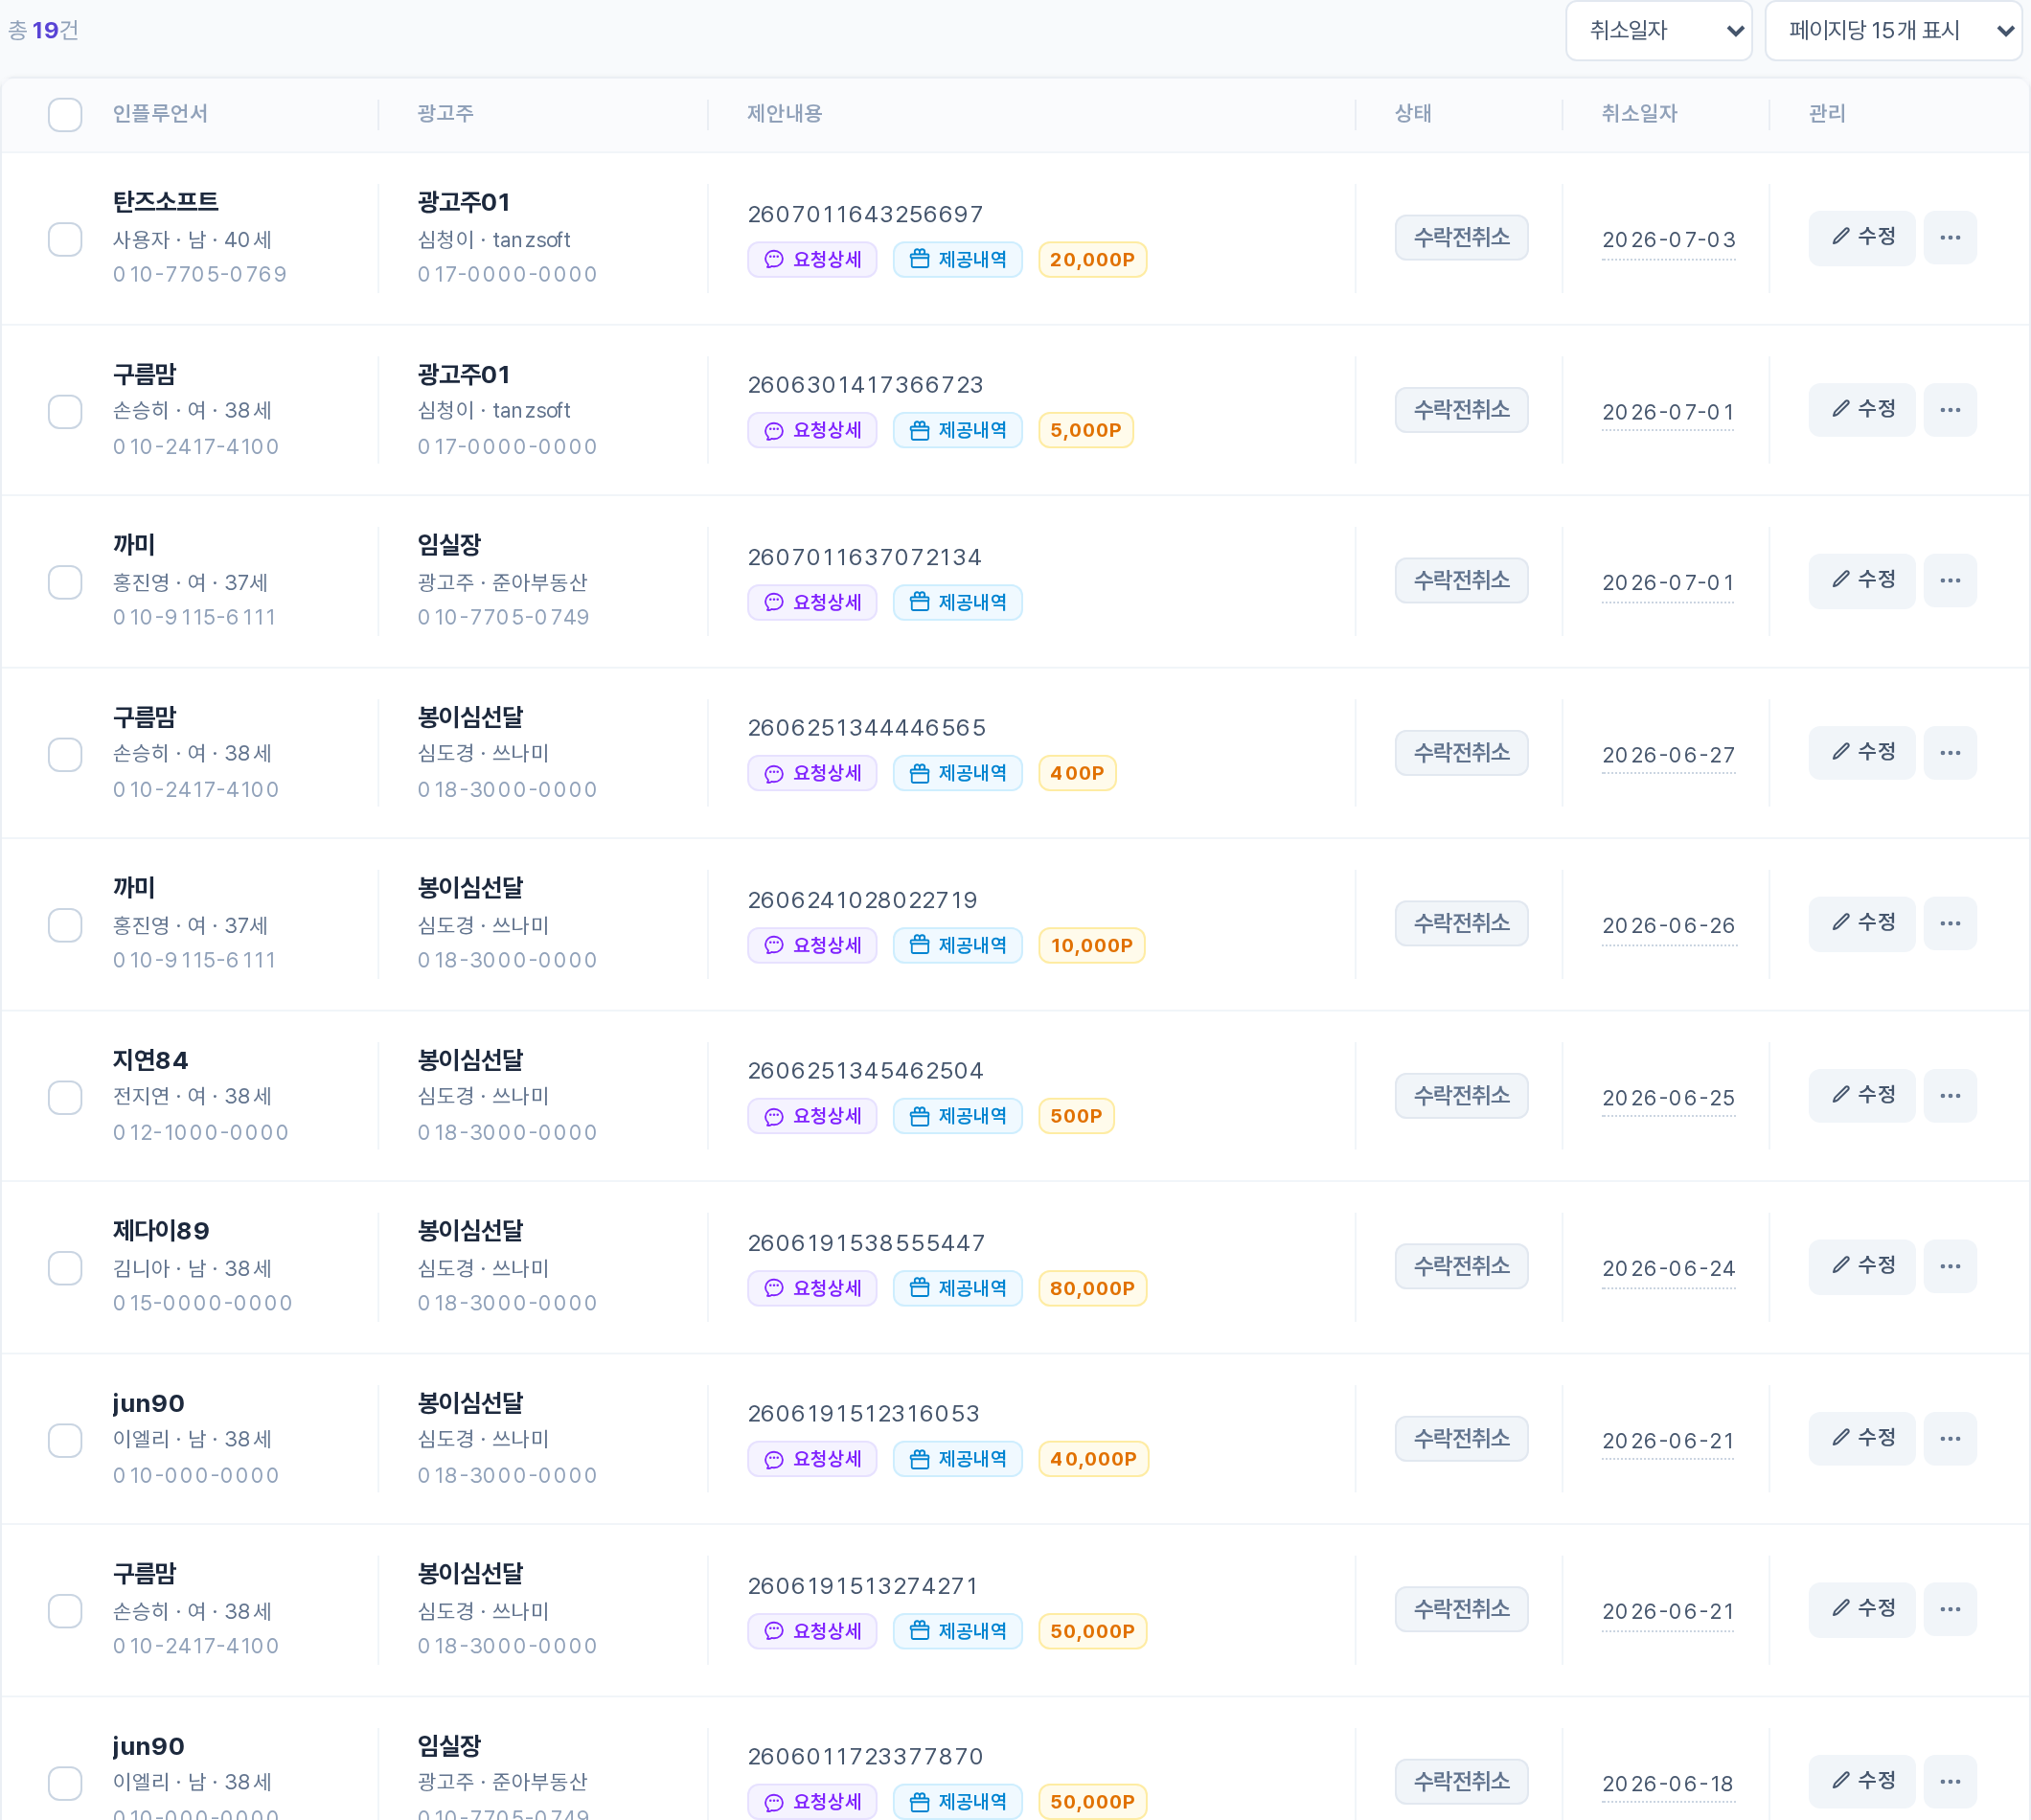
Task: Open the 취소일자 sort dropdown
Action: tap(1658, 31)
